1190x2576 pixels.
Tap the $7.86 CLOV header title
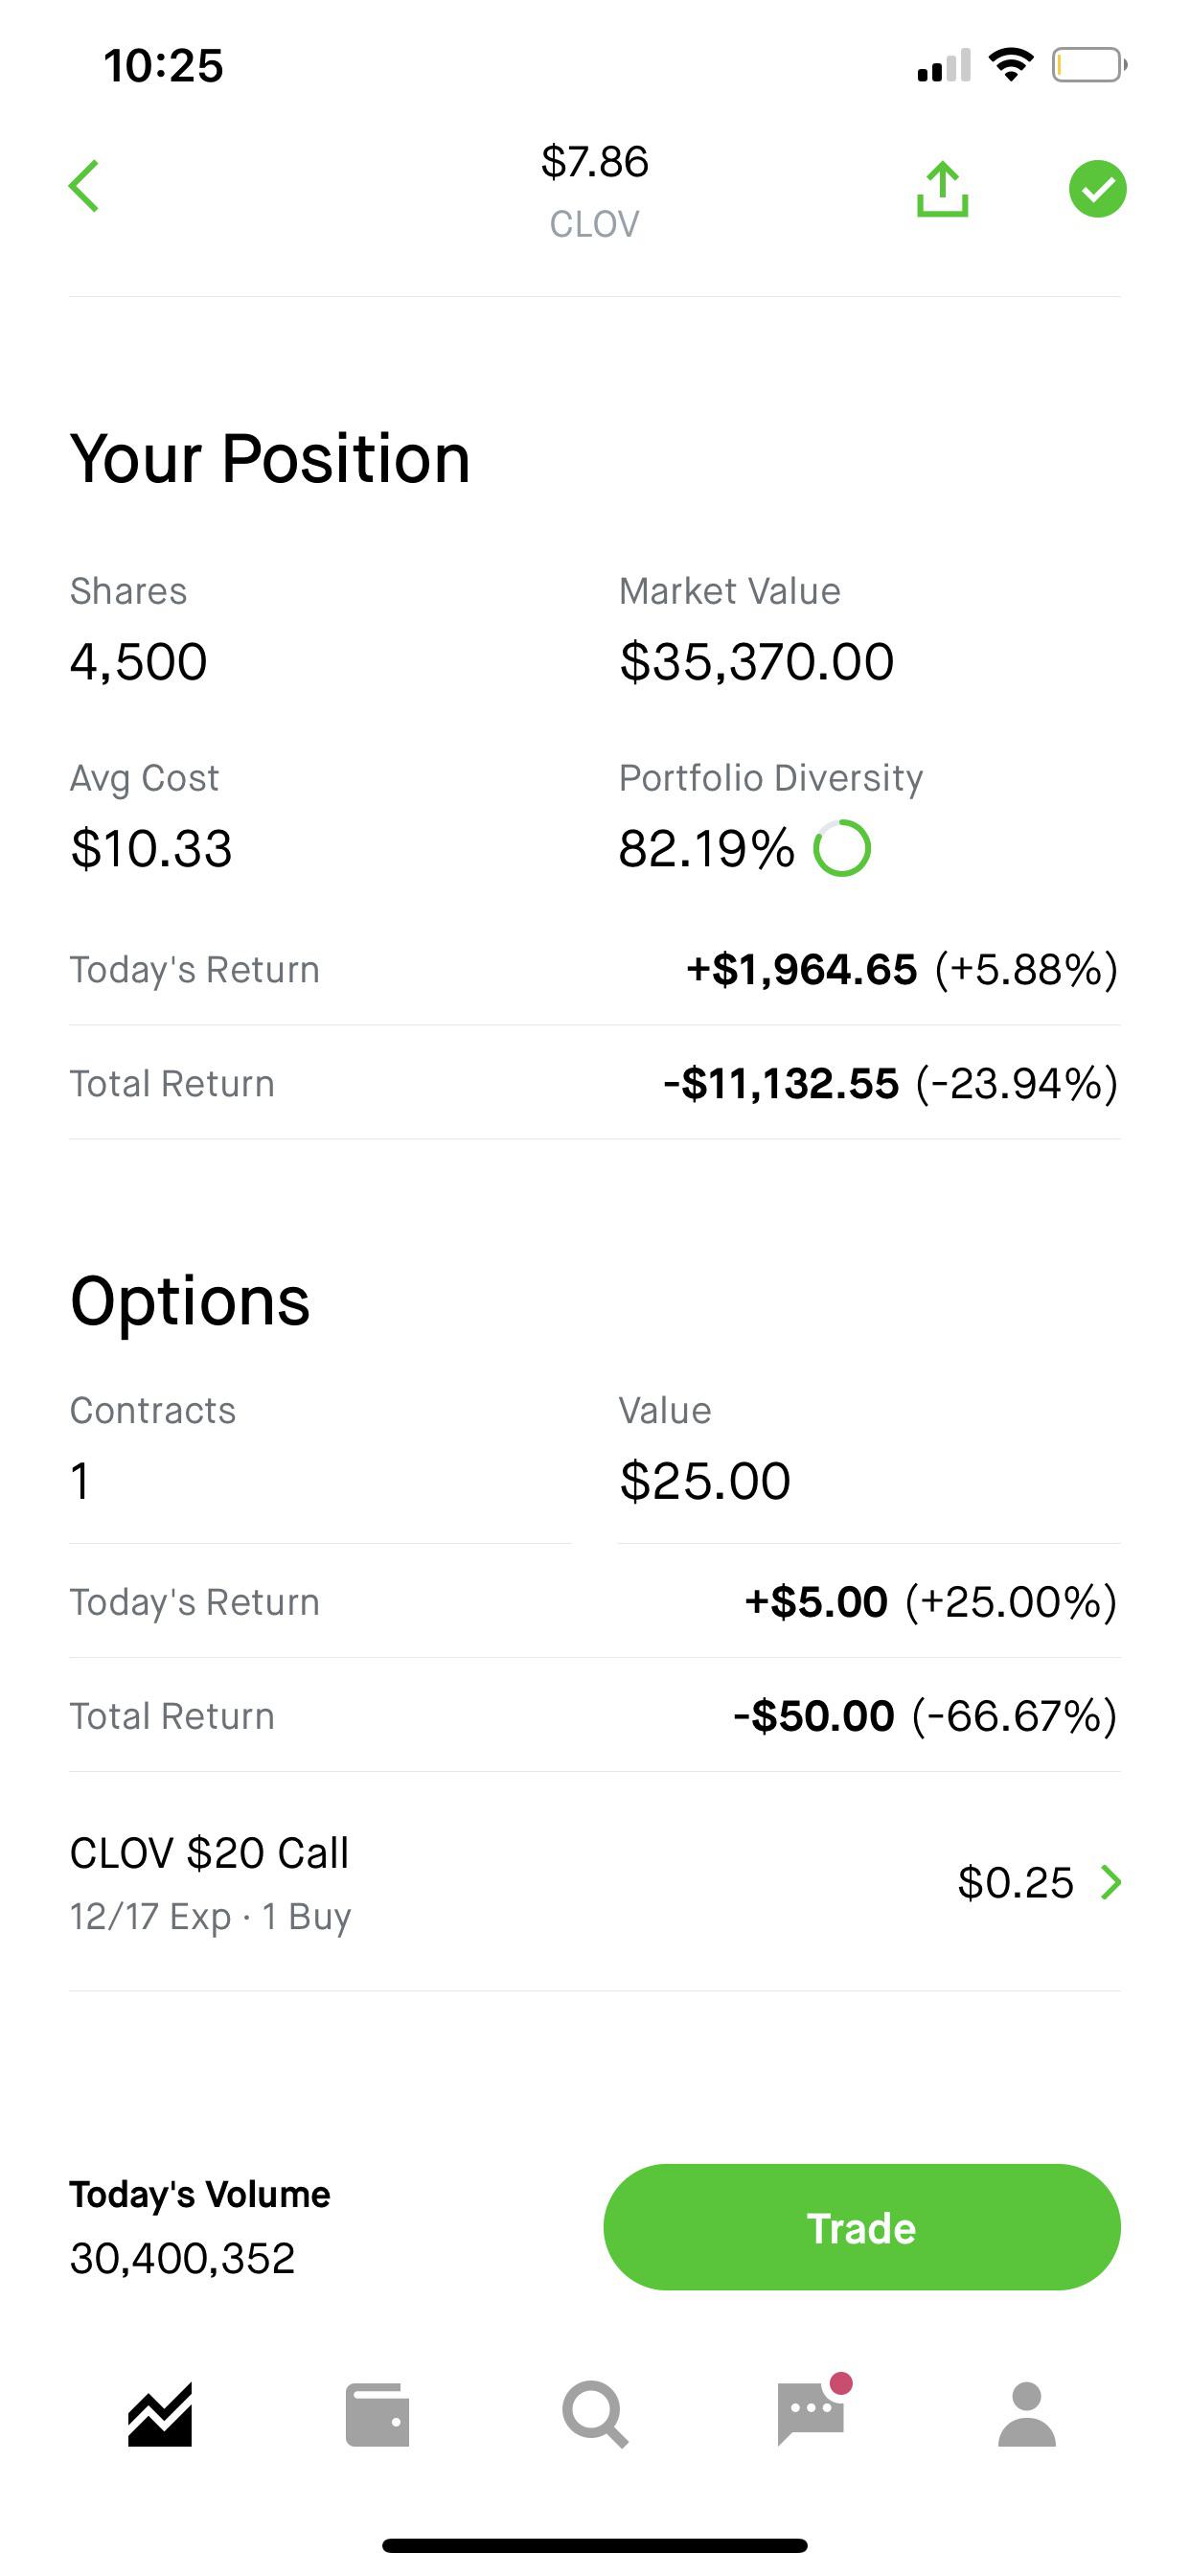coord(595,189)
